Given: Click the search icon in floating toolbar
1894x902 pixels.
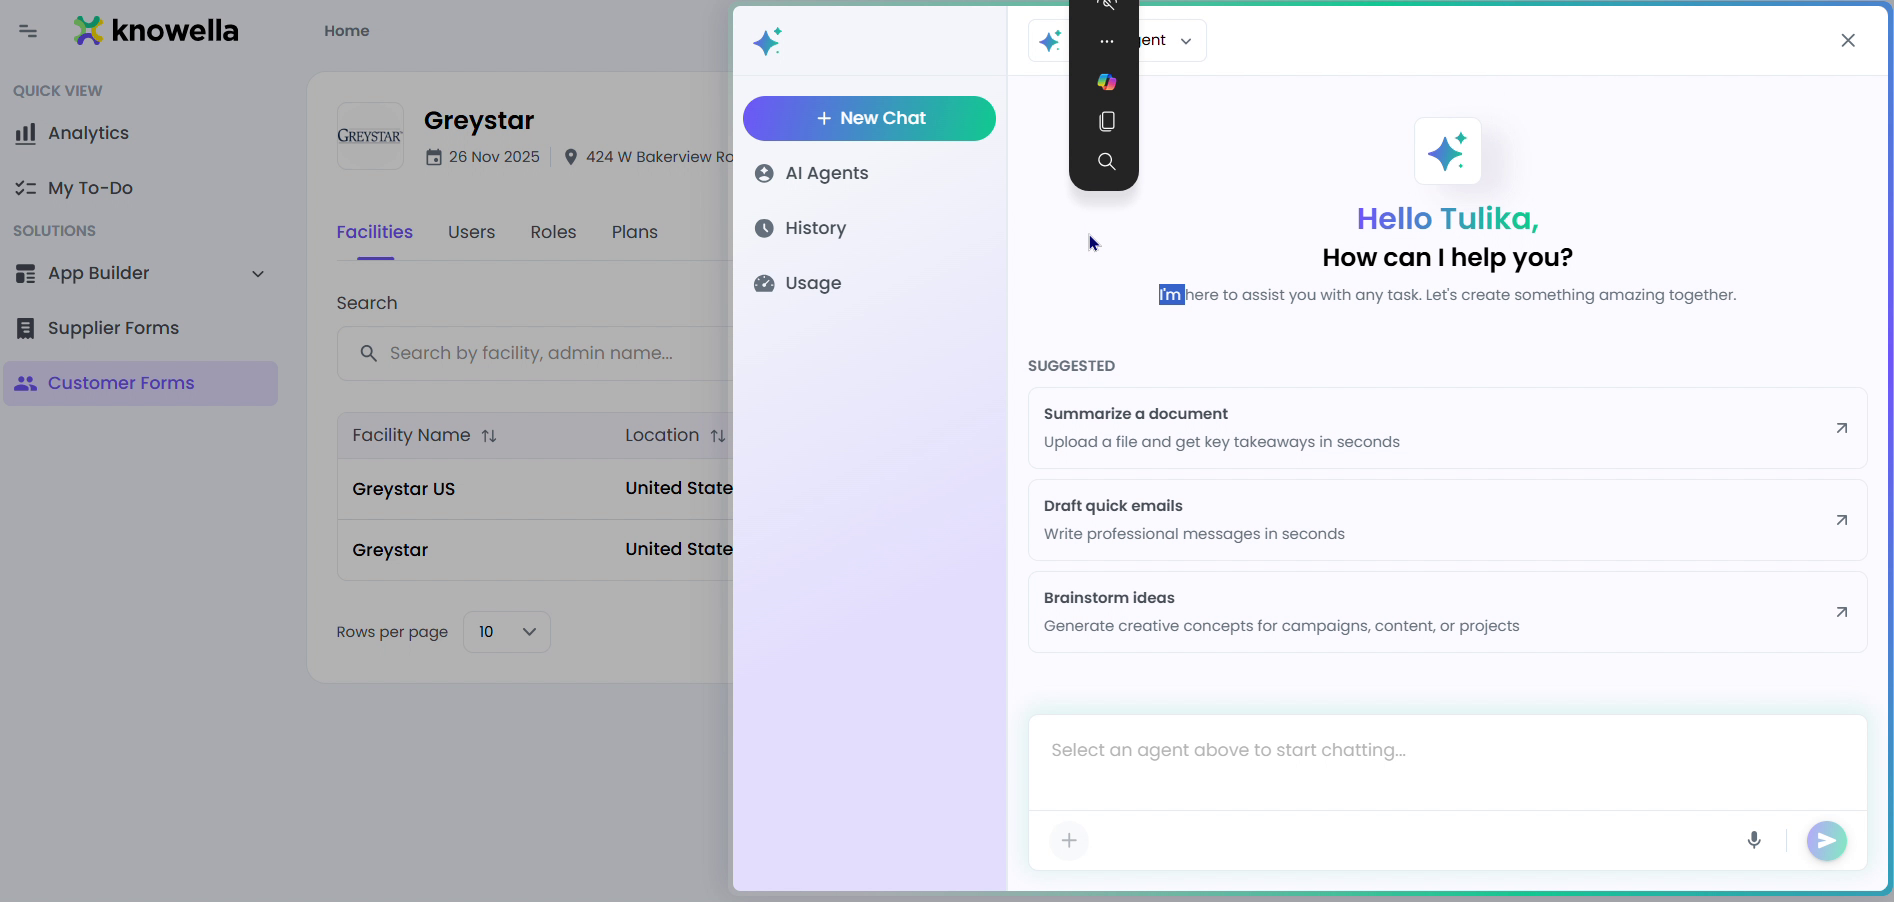Looking at the screenshot, I should [x=1106, y=161].
